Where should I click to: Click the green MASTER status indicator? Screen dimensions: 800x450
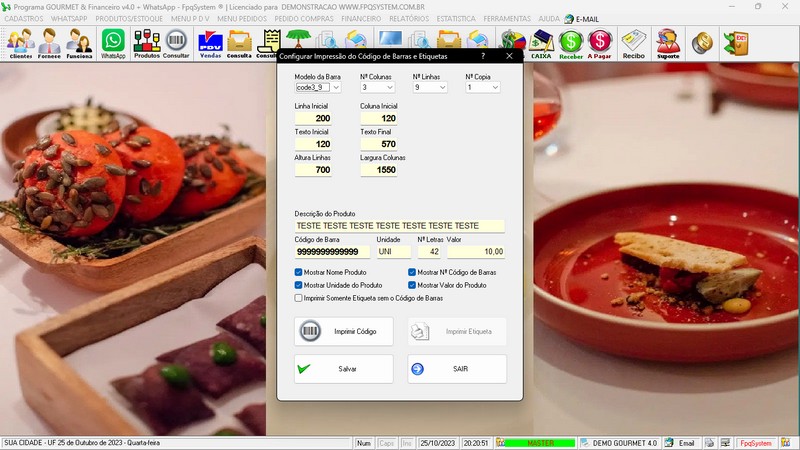(540, 443)
